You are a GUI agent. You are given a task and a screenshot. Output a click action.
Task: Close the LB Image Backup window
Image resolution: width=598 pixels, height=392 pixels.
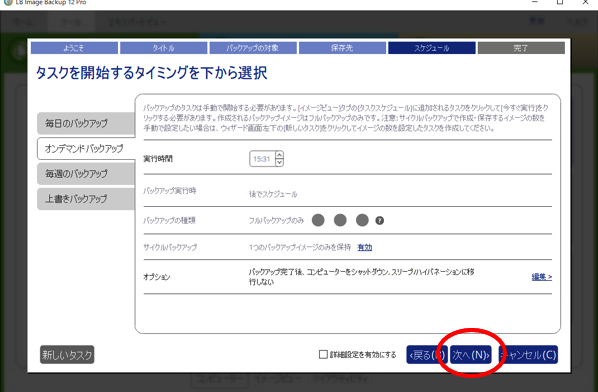[x=585, y=2]
